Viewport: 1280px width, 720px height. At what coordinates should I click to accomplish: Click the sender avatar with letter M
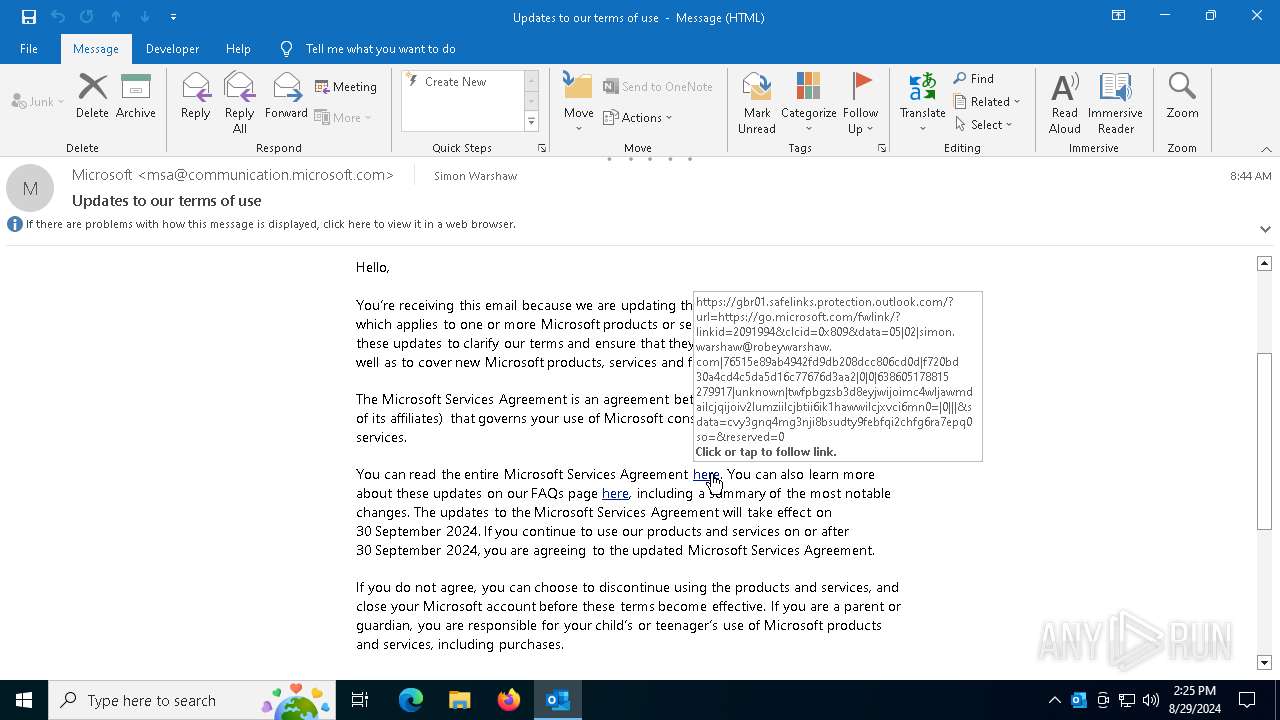30,188
